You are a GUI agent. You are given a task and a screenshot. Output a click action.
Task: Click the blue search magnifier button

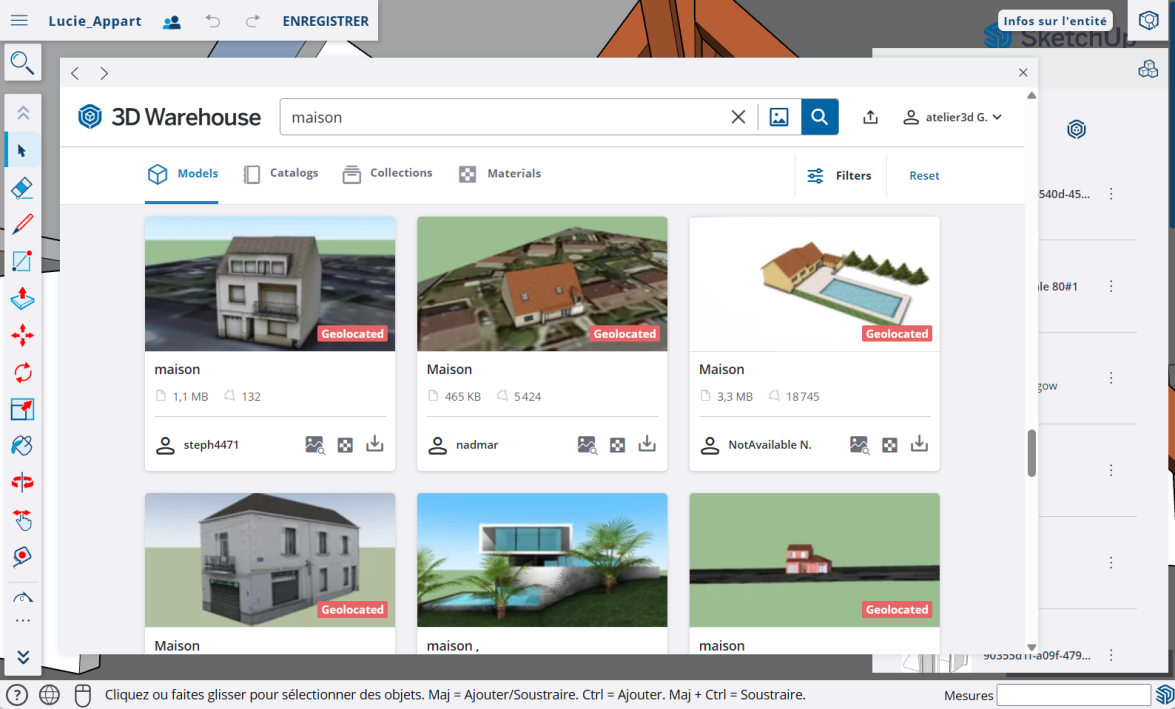819,117
